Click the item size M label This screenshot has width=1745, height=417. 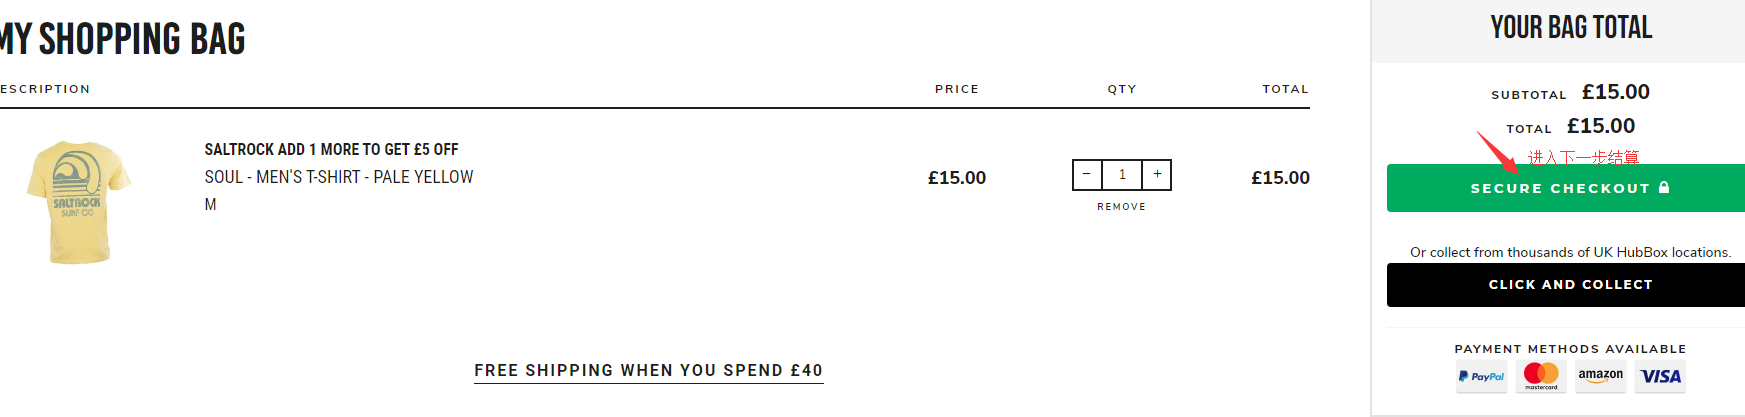coord(210,204)
